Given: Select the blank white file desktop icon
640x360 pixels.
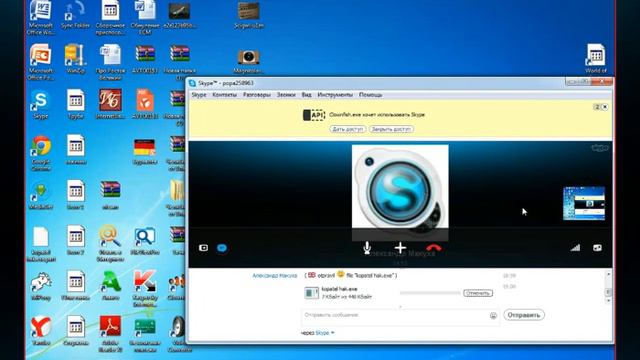Looking at the screenshot, I should coord(40,243).
